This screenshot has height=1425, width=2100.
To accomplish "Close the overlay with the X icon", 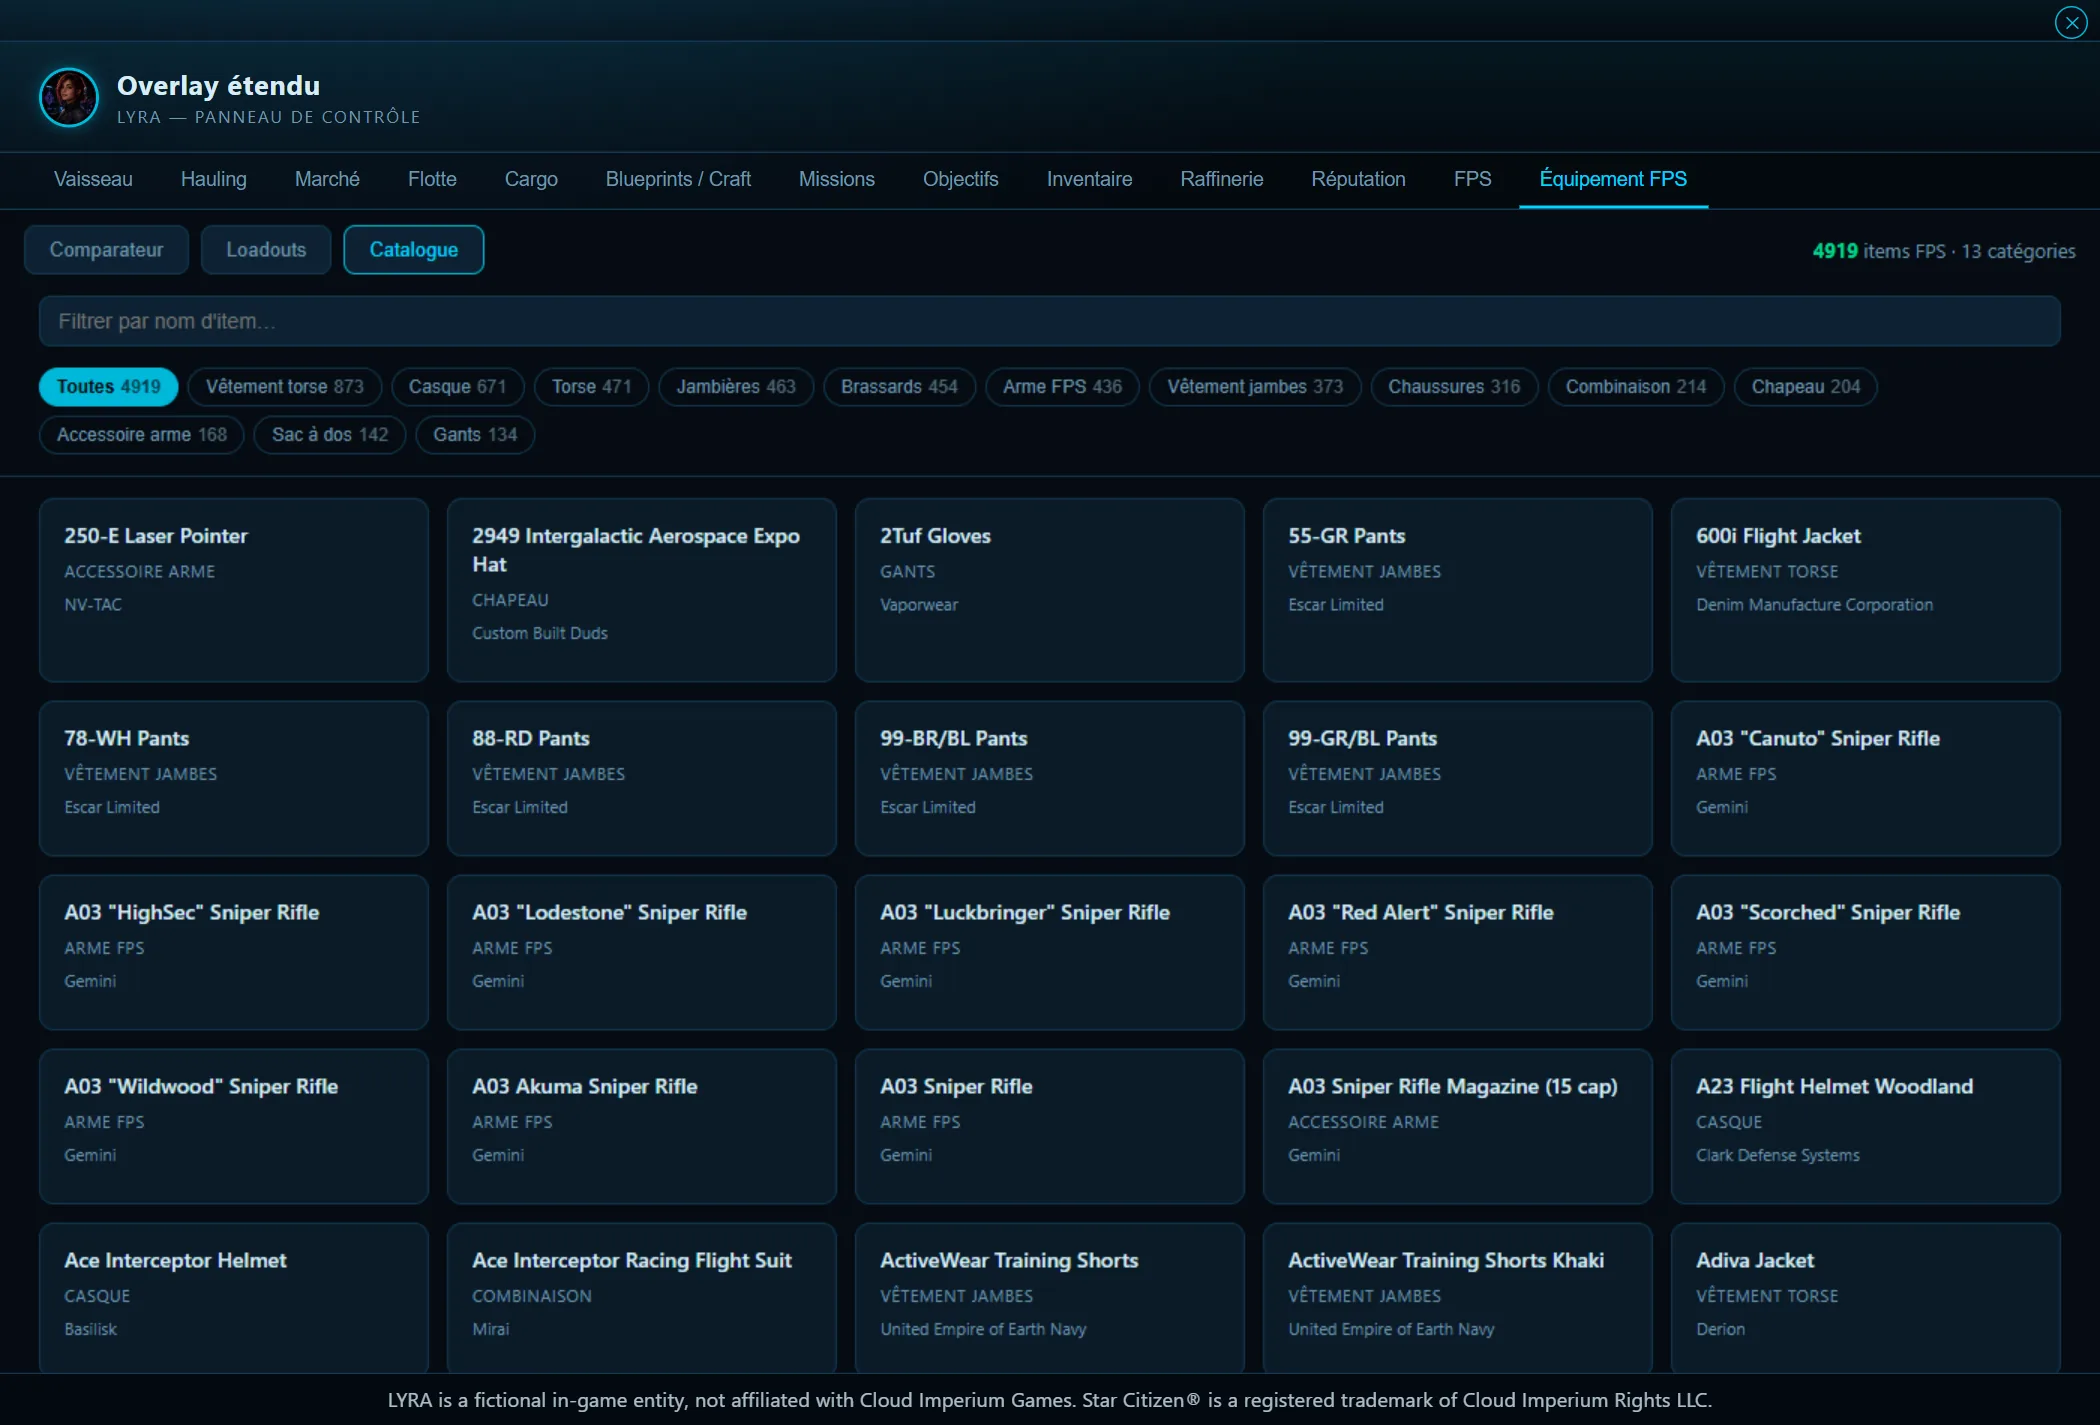I will [x=2070, y=22].
